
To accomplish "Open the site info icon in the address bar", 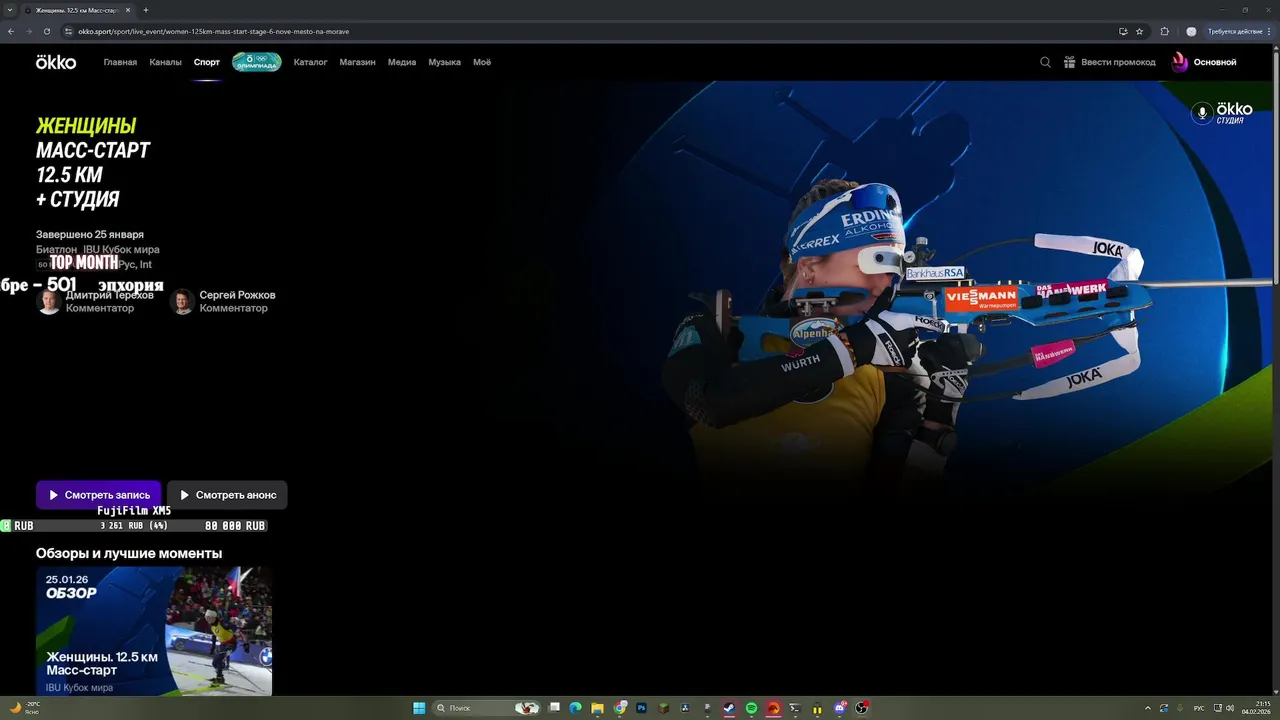I will (69, 31).
